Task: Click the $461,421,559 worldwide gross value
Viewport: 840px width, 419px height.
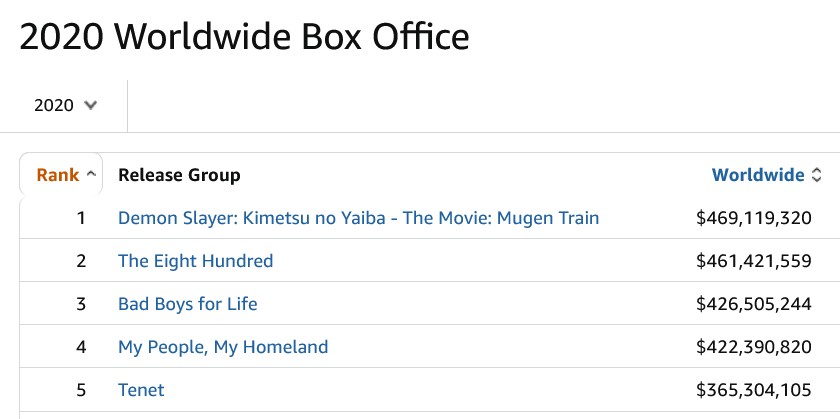Action: (753, 261)
